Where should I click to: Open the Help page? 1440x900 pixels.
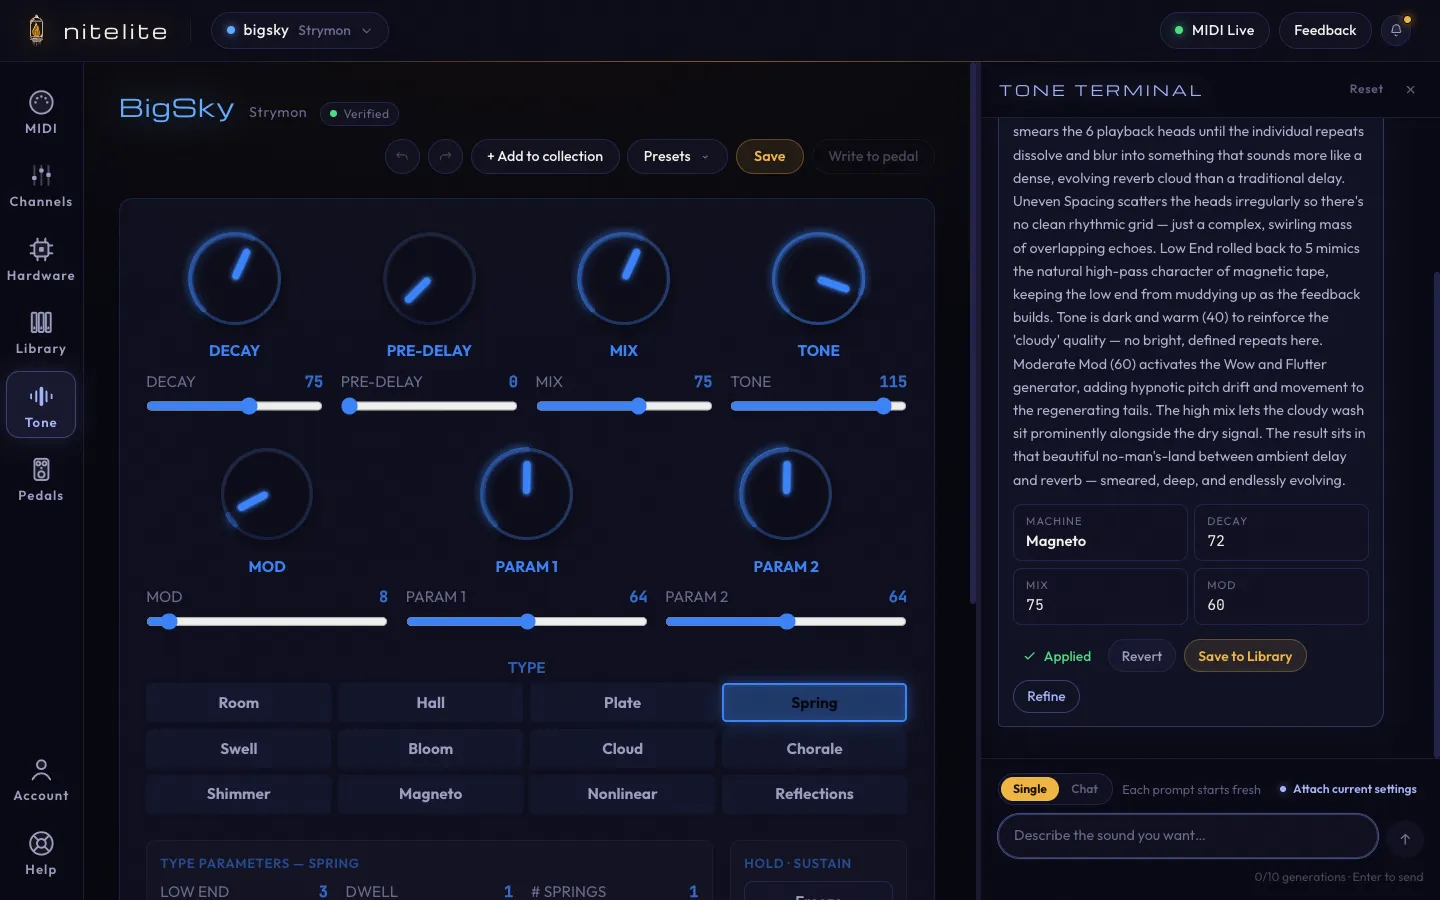[41, 854]
